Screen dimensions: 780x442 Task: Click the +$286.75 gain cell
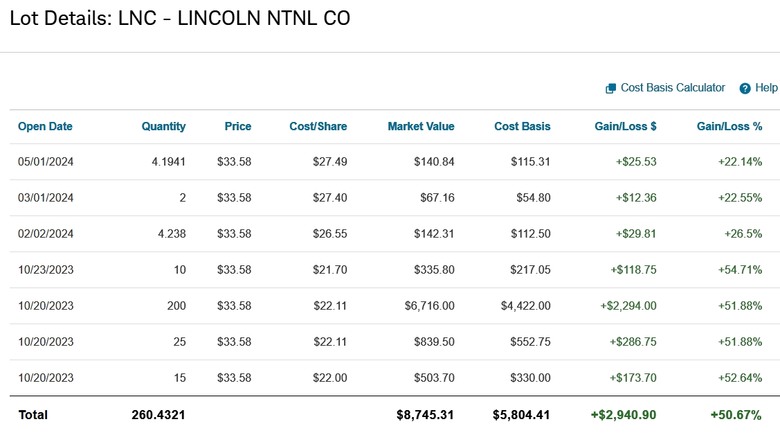[633, 342]
